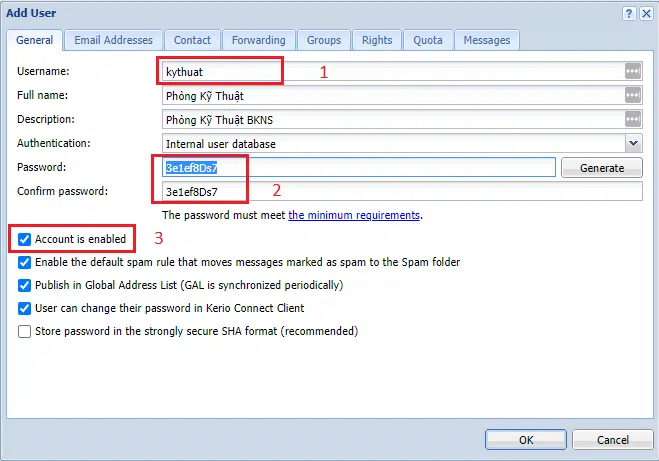Image resolution: width=659 pixels, height=461 pixels.
Task: Toggle Publish in Global Address List
Action: click(25, 285)
